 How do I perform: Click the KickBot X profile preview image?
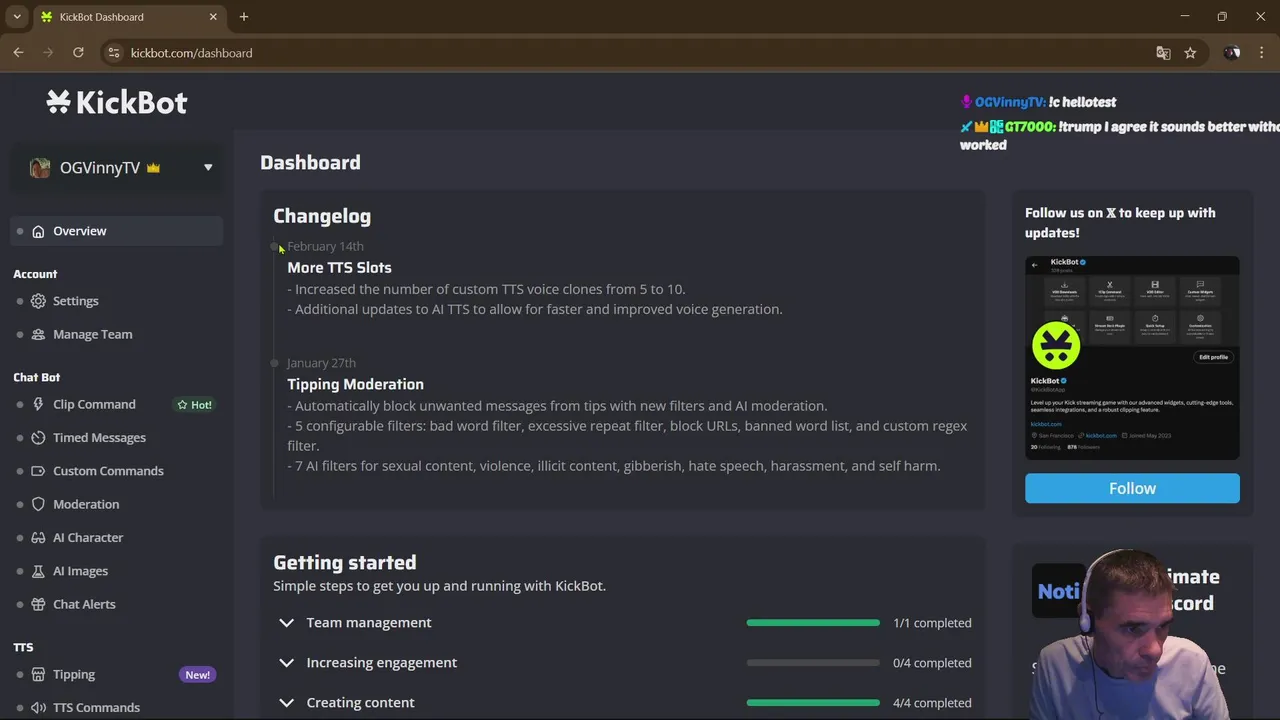coord(1132,358)
